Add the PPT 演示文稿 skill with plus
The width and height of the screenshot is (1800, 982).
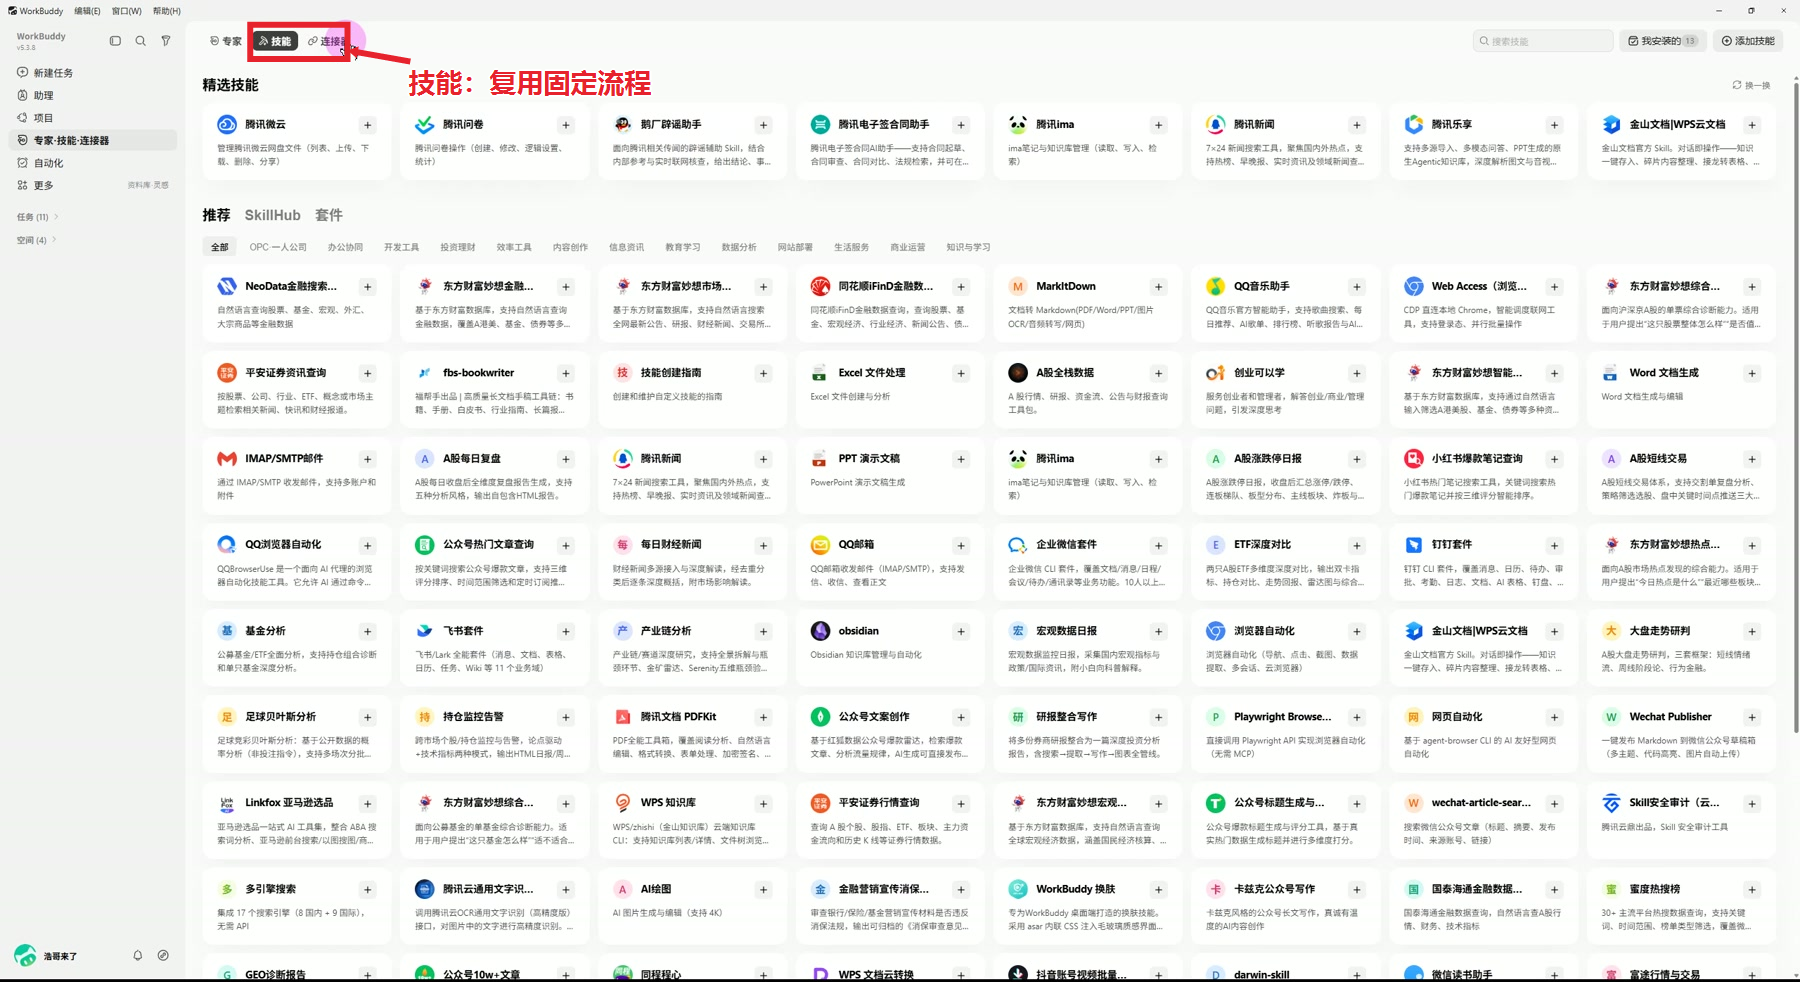coord(961,459)
